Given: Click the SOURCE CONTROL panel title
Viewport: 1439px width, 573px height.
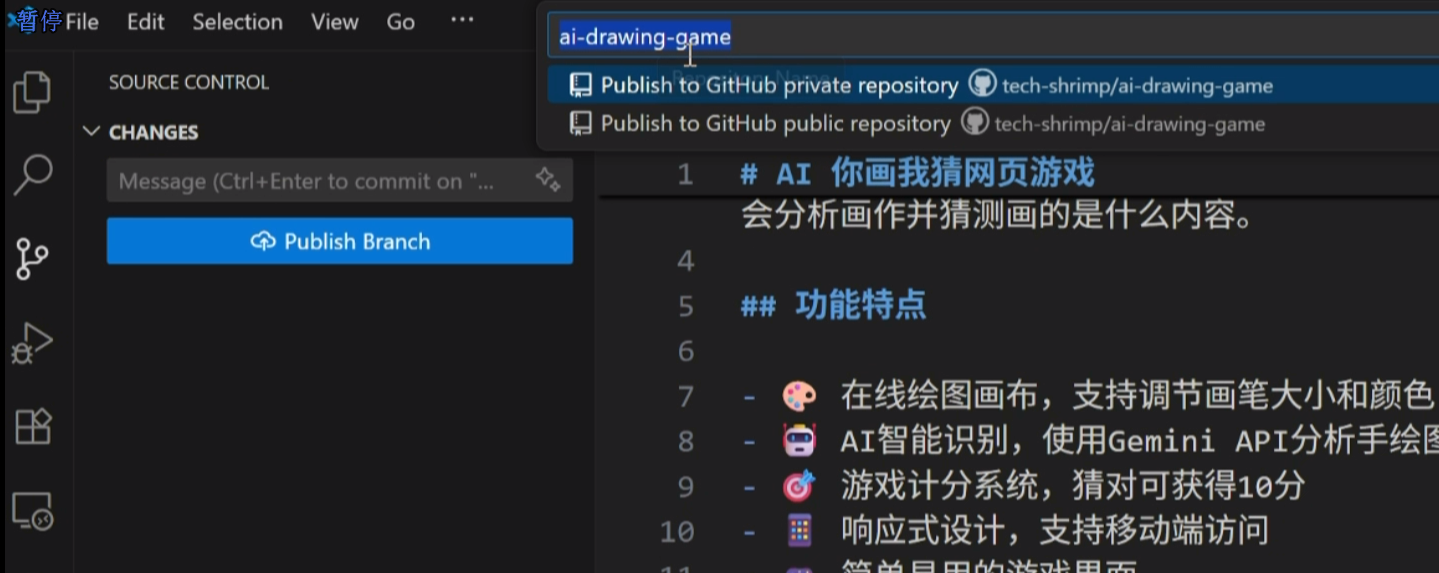Looking at the screenshot, I should pos(189,82).
